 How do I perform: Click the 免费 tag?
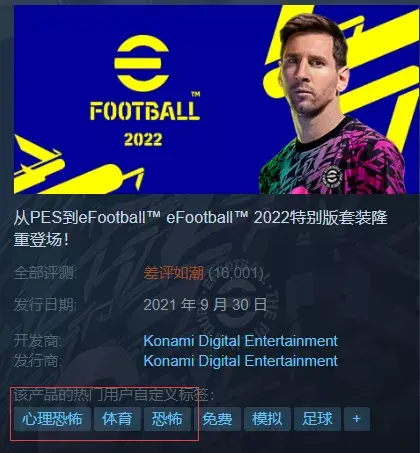tap(217, 419)
